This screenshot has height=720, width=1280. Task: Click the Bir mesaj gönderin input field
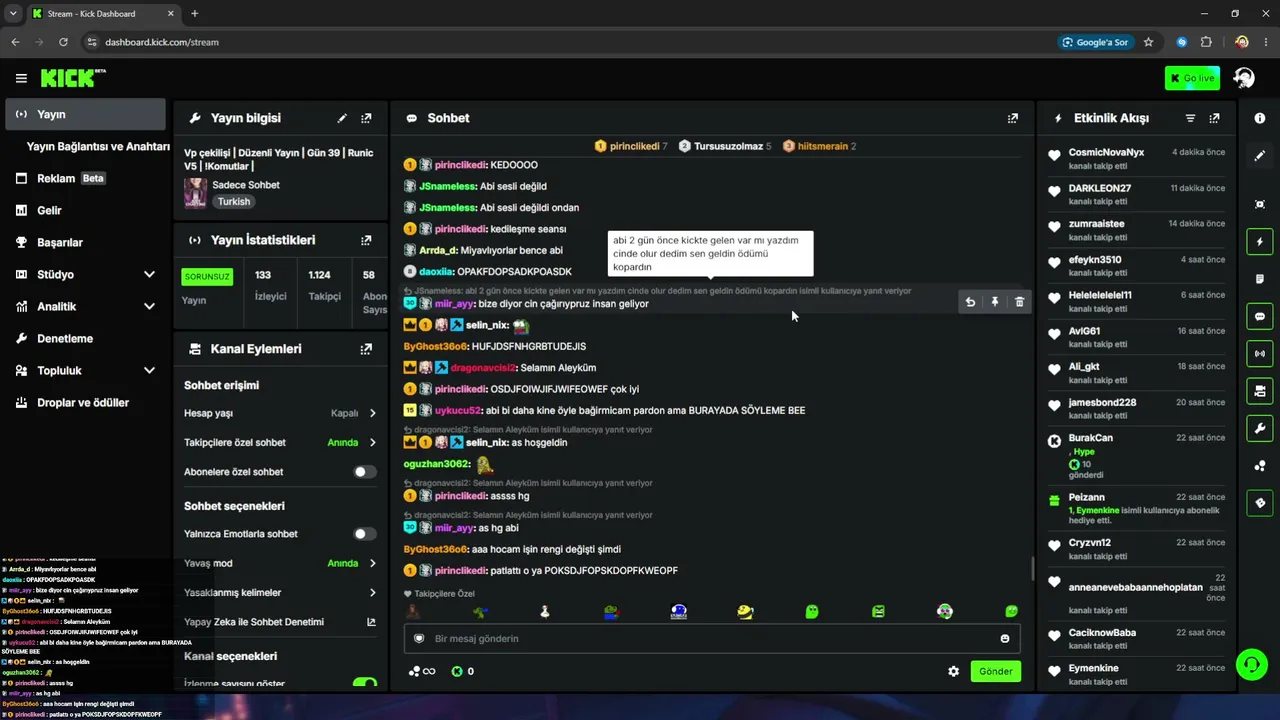713,638
